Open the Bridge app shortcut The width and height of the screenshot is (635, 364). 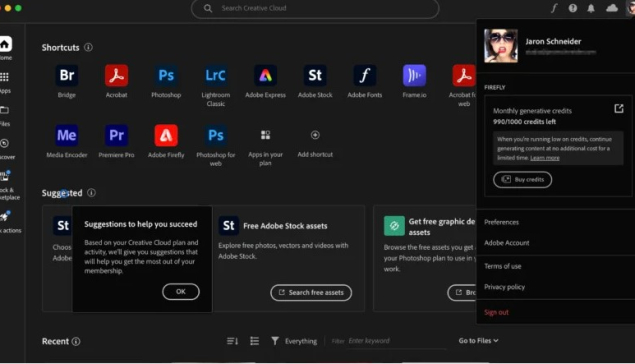pos(67,75)
